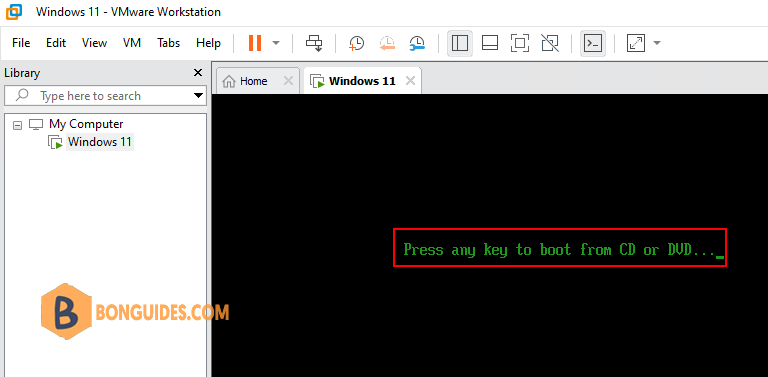Open the Tabs menu
The height and width of the screenshot is (377, 768).
(x=168, y=43)
